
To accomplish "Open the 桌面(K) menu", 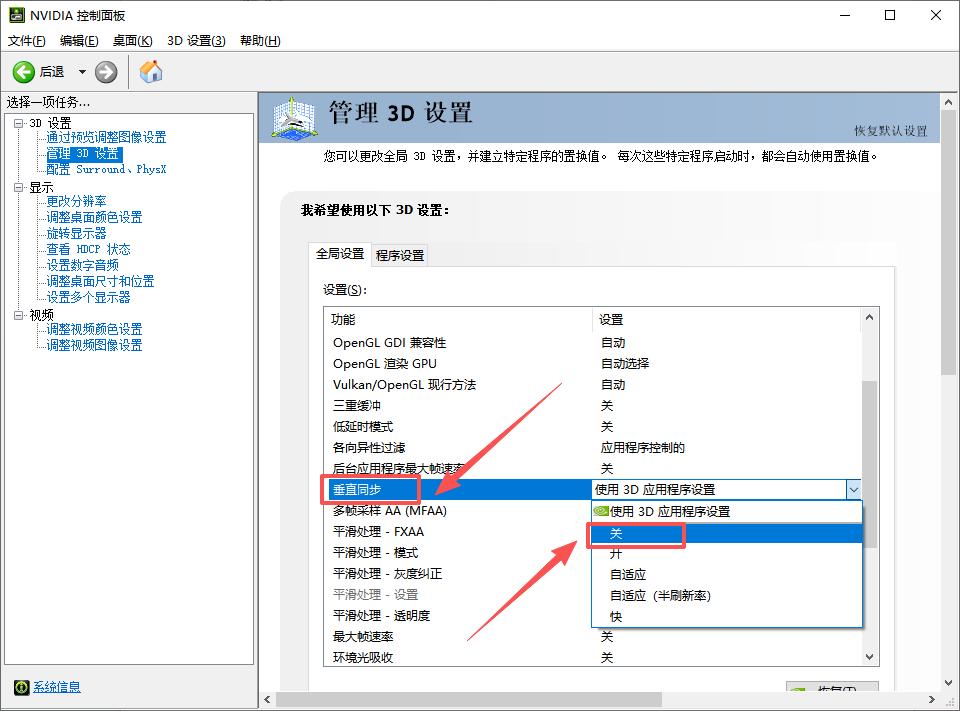I will (x=132, y=40).
